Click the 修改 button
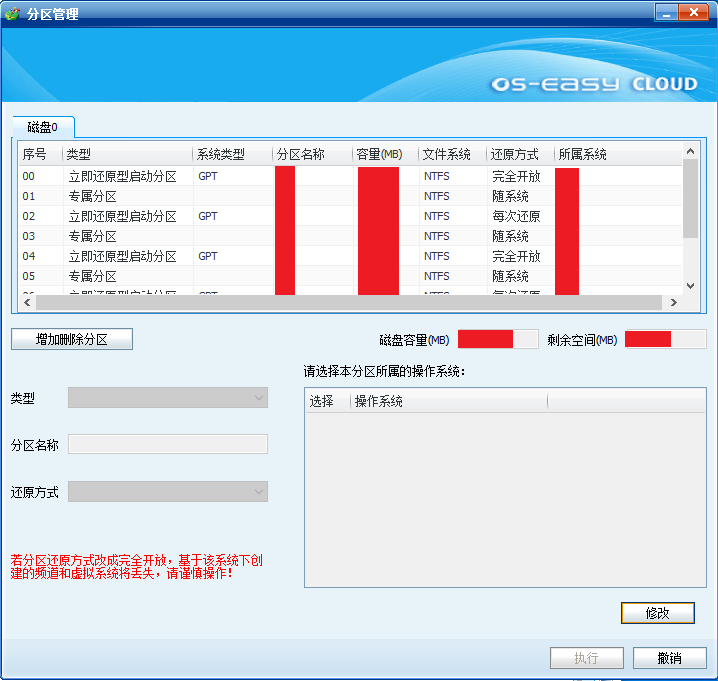 click(657, 612)
